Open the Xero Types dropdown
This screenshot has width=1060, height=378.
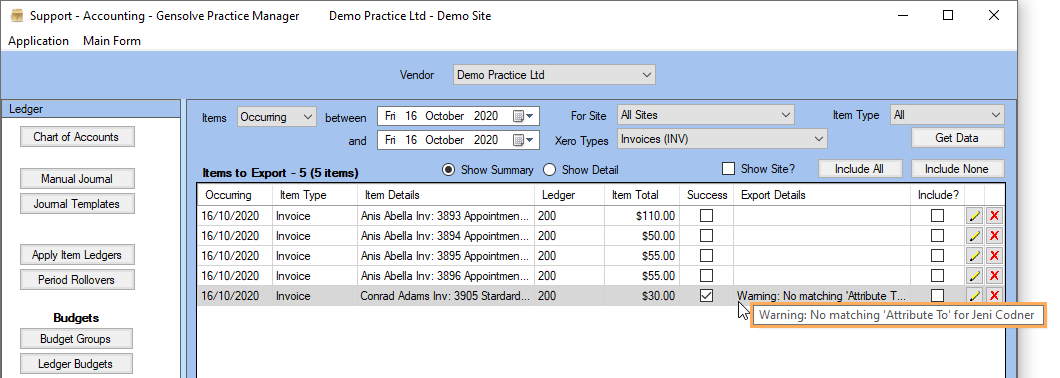[722, 139]
